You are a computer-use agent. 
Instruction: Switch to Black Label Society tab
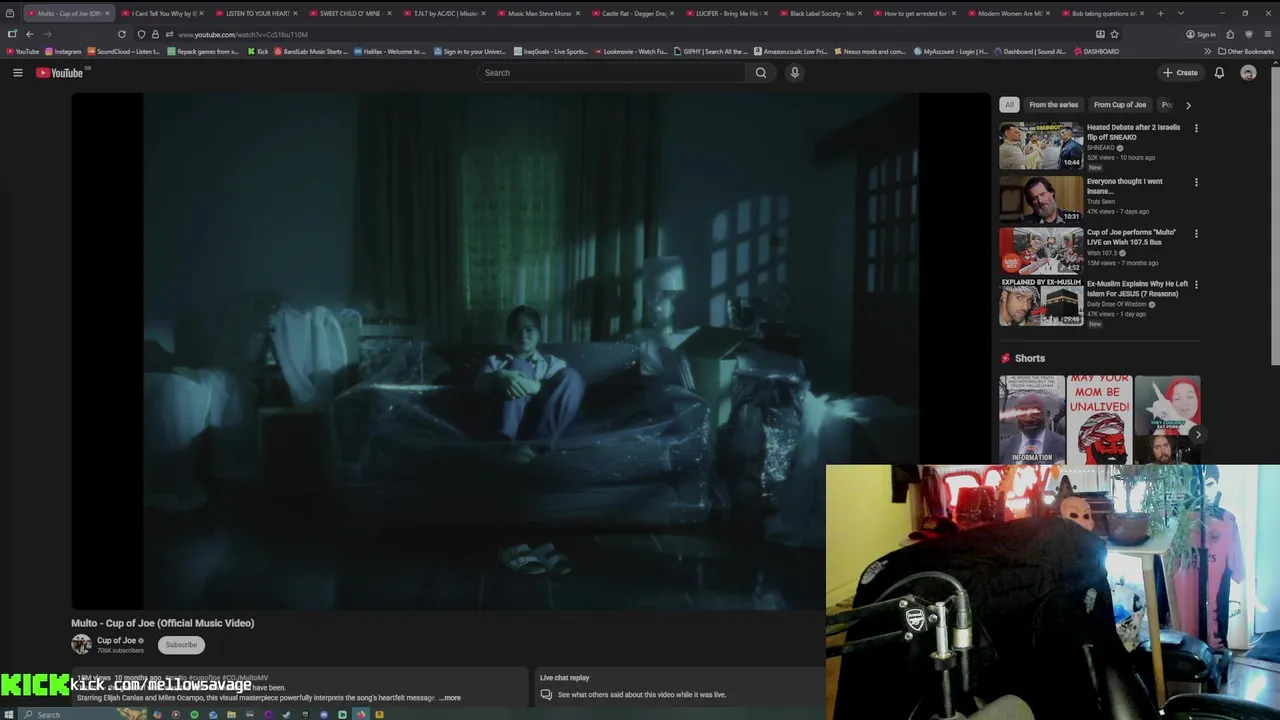coord(820,13)
